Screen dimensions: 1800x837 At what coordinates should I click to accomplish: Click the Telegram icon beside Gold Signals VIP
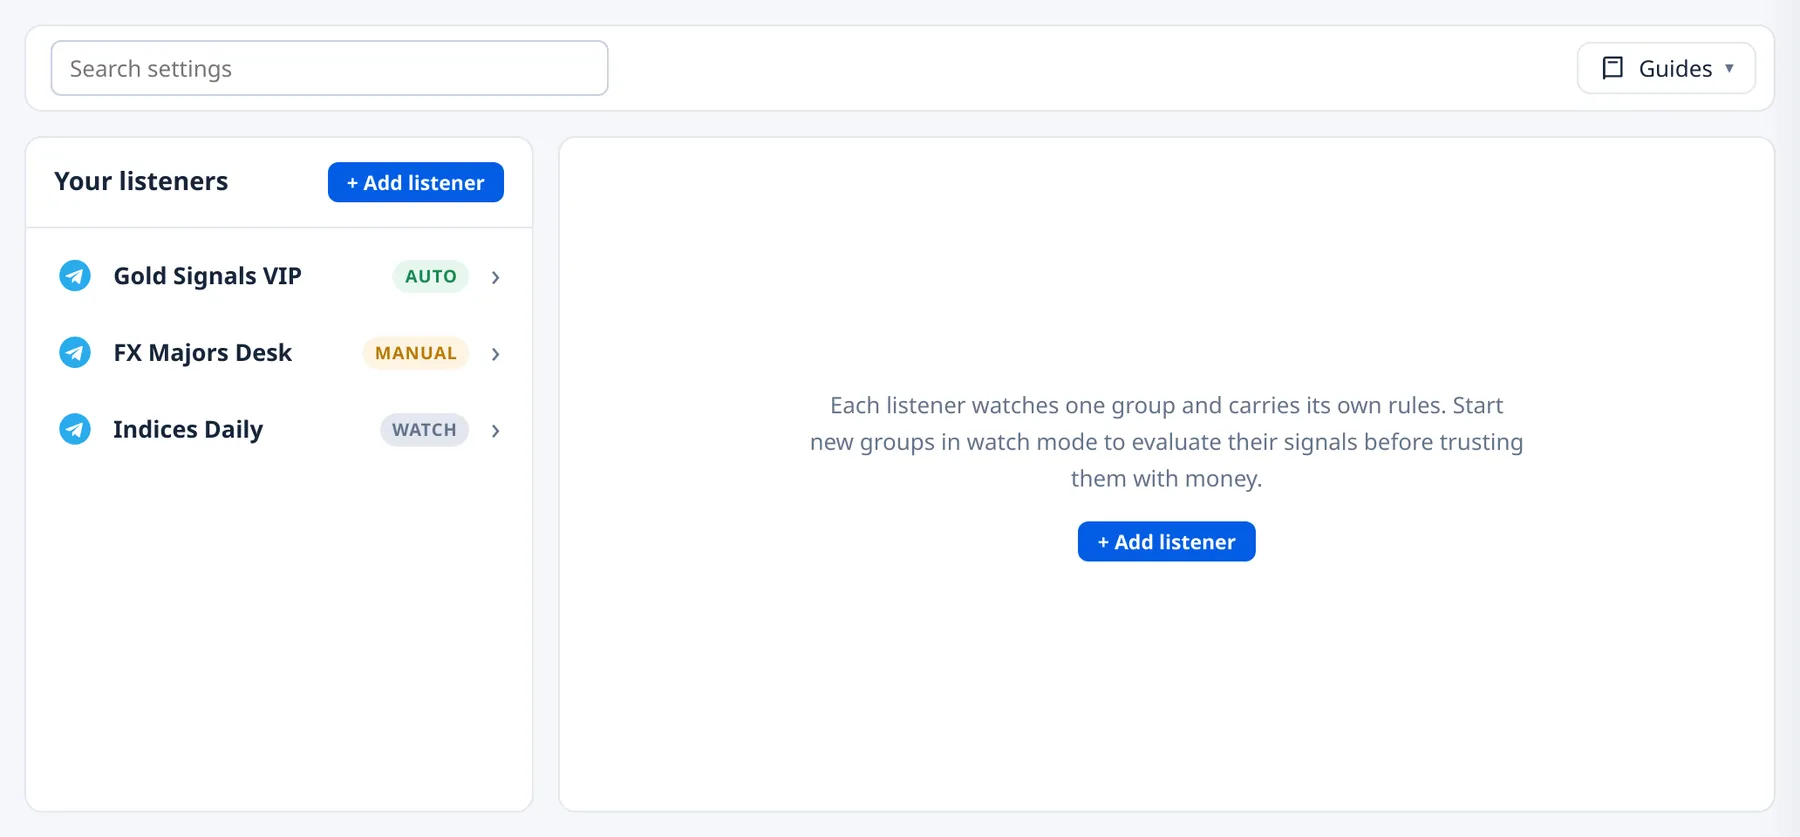pyautogui.click(x=75, y=276)
